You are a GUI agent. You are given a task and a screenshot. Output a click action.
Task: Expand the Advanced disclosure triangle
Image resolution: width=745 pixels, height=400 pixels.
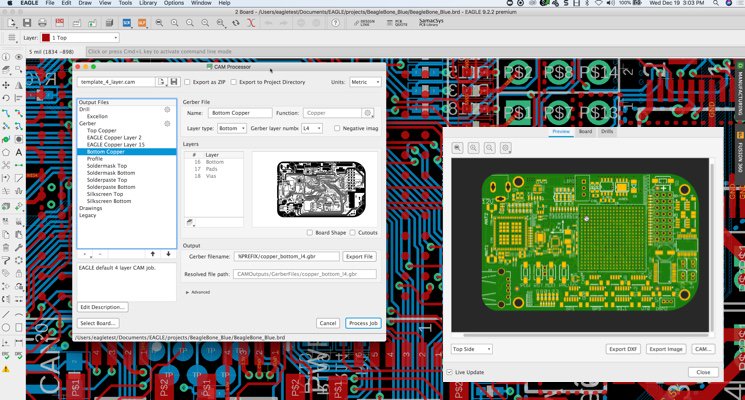point(187,293)
